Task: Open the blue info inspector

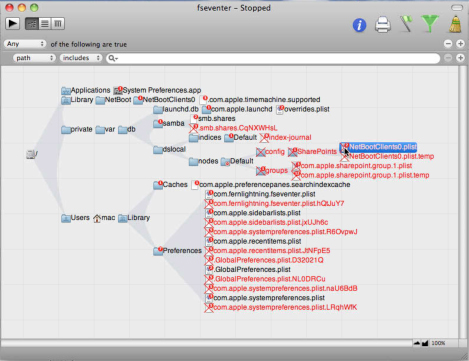Action: pos(359,25)
